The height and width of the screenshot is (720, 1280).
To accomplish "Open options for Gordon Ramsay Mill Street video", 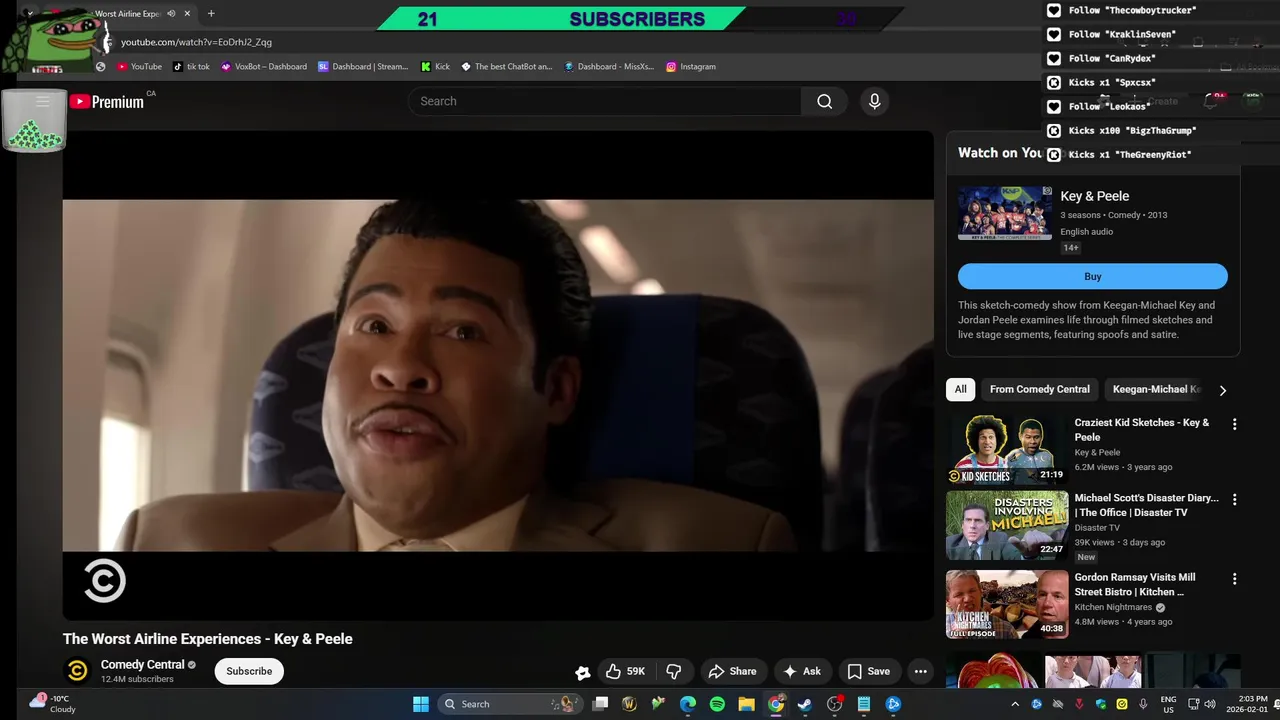I will pos(1234,579).
